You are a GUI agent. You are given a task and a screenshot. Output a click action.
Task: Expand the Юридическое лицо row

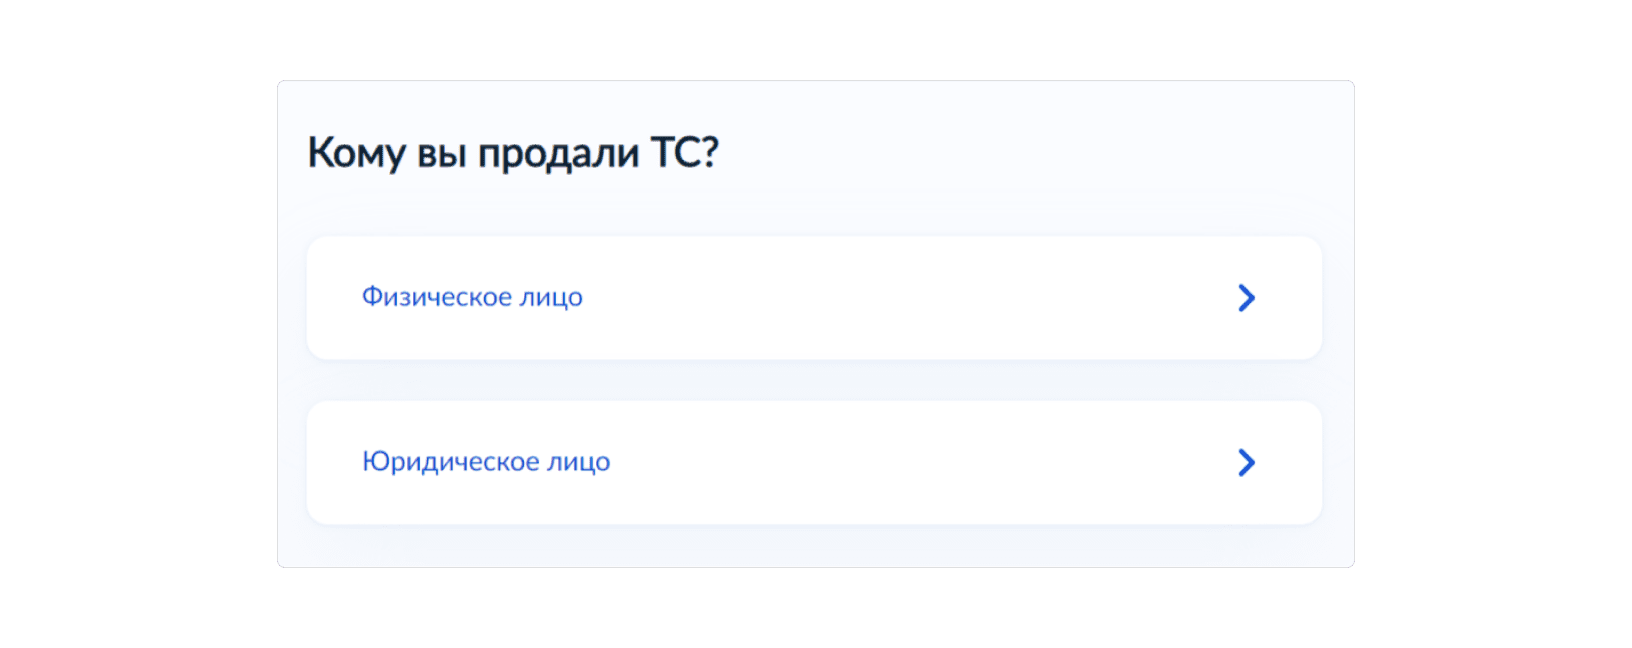coord(813,462)
